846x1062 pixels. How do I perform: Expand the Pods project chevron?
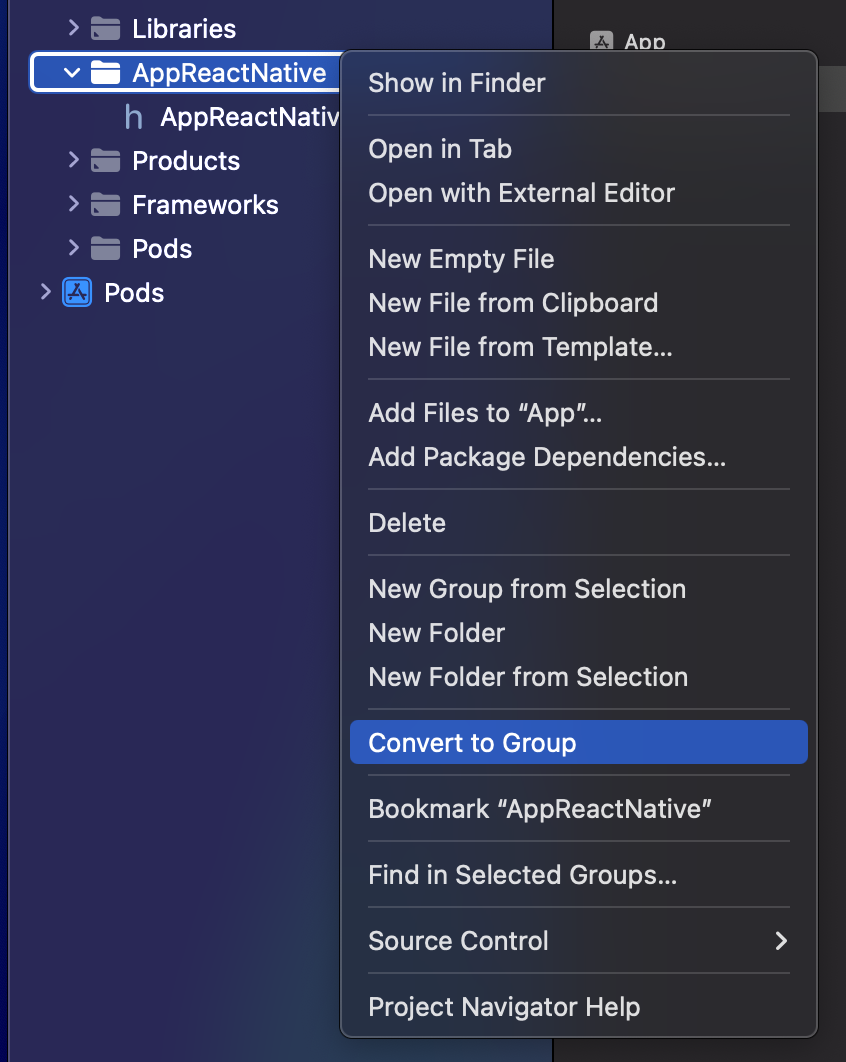point(45,292)
